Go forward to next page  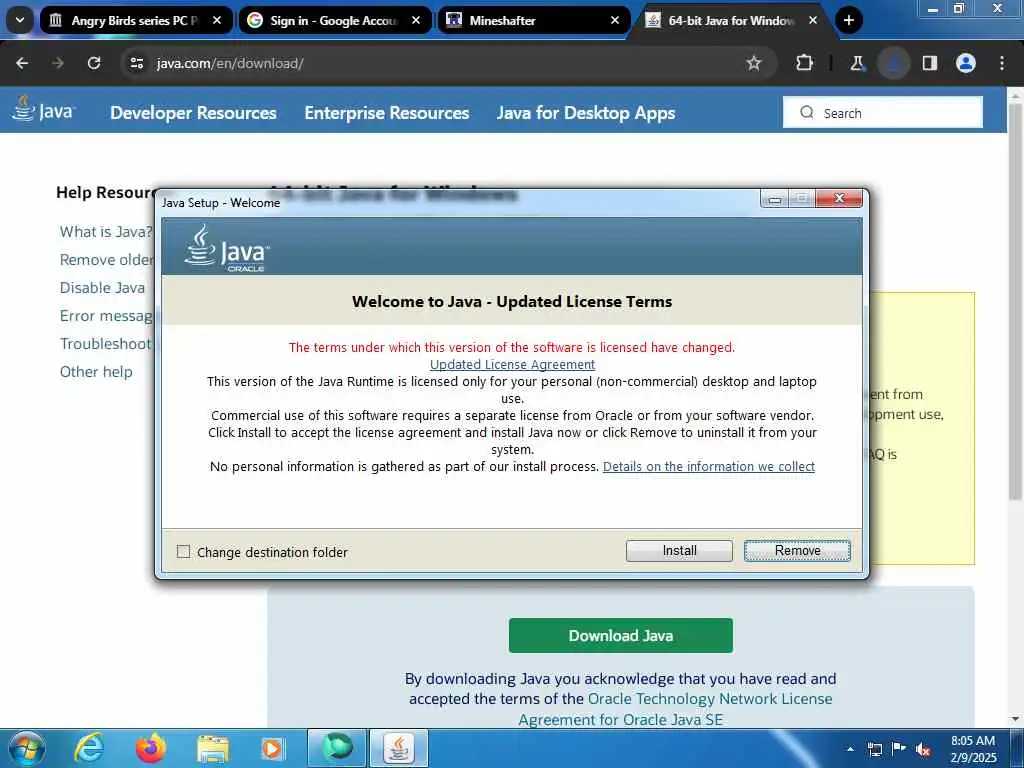coord(58,63)
